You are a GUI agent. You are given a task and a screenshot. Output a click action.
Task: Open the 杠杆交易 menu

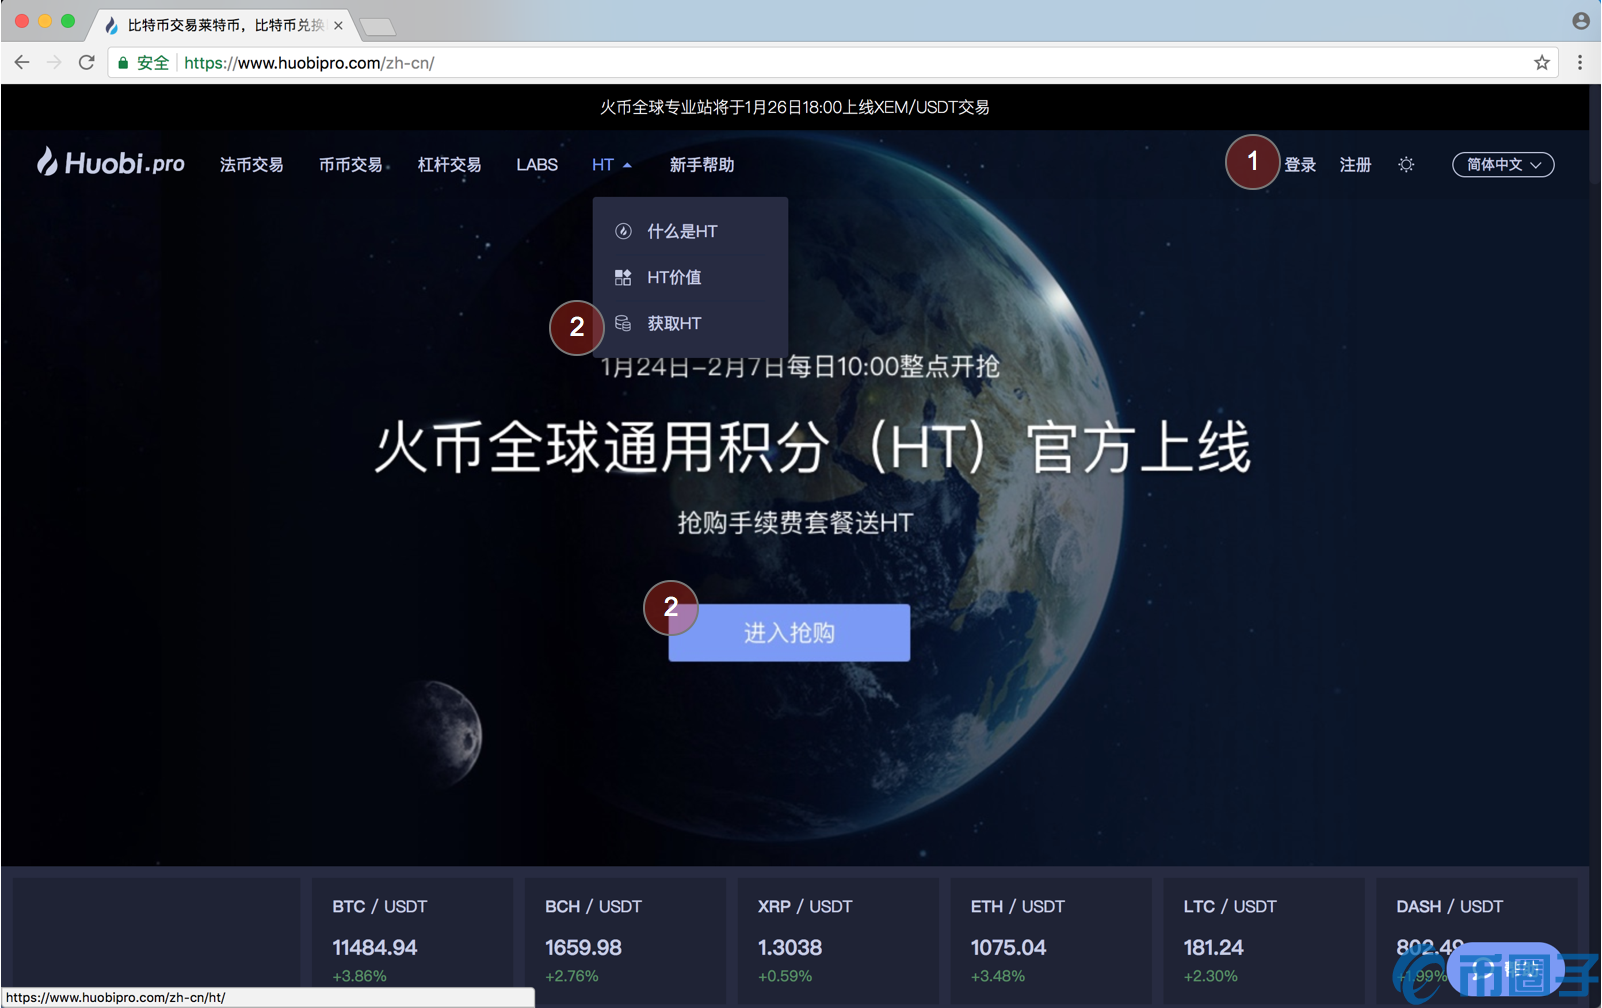449,164
